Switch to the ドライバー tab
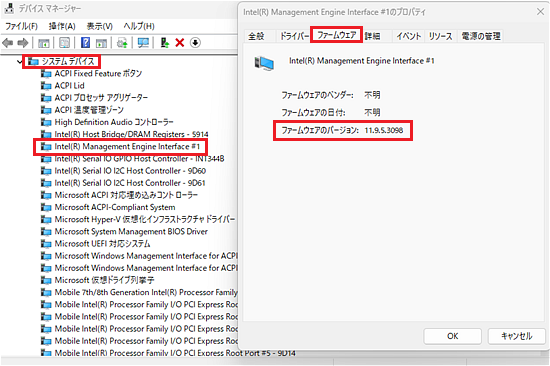Viewport: 550px width, 366px height. pos(294,36)
